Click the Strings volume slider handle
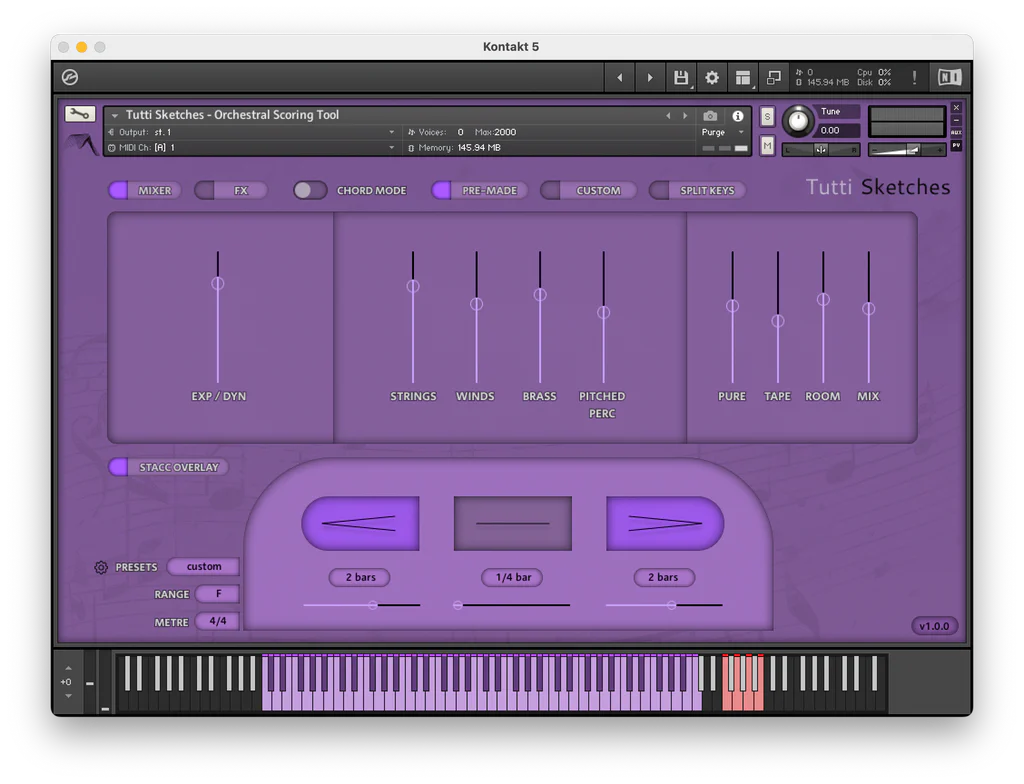1024x784 pixels. click(413, 286)
